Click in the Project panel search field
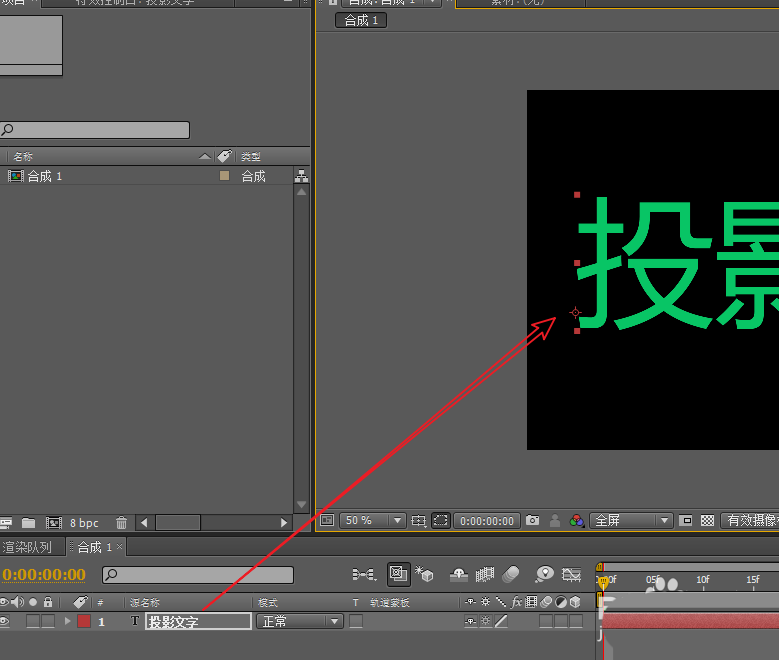The image size is (779, 660). [94, 130]
